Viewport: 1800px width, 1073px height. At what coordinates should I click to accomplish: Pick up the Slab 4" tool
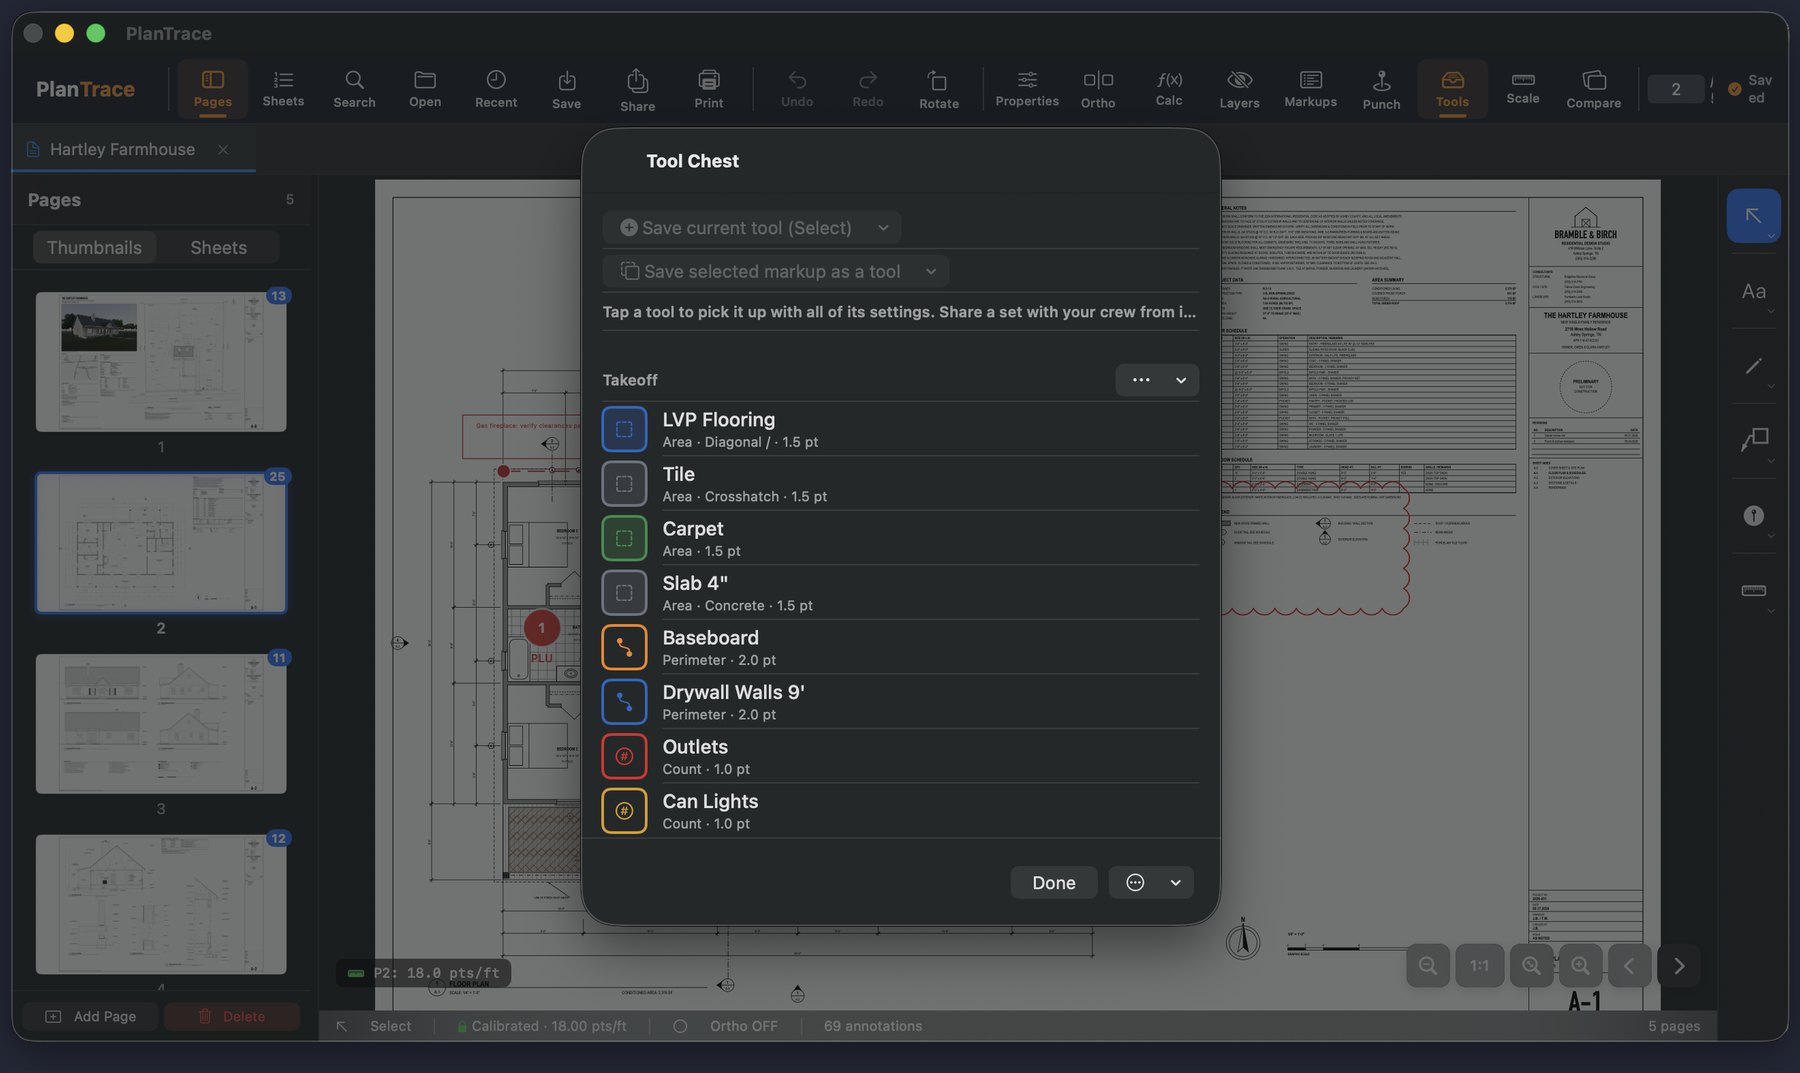[x=900, y=593]
